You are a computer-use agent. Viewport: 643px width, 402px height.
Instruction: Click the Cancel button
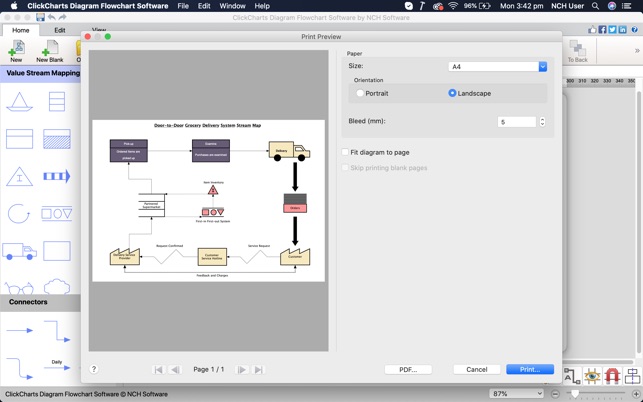[477, 369]
